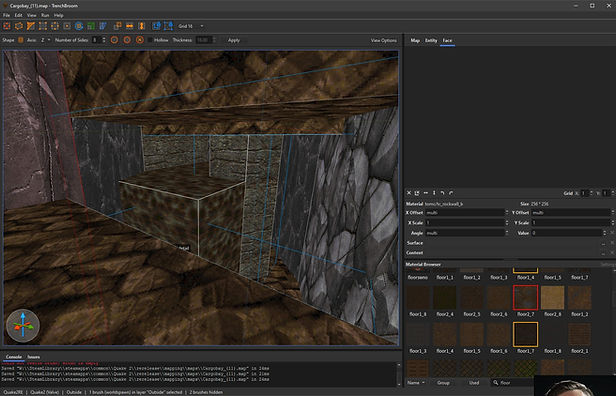Open Surface flags ellipsis button

604,243
